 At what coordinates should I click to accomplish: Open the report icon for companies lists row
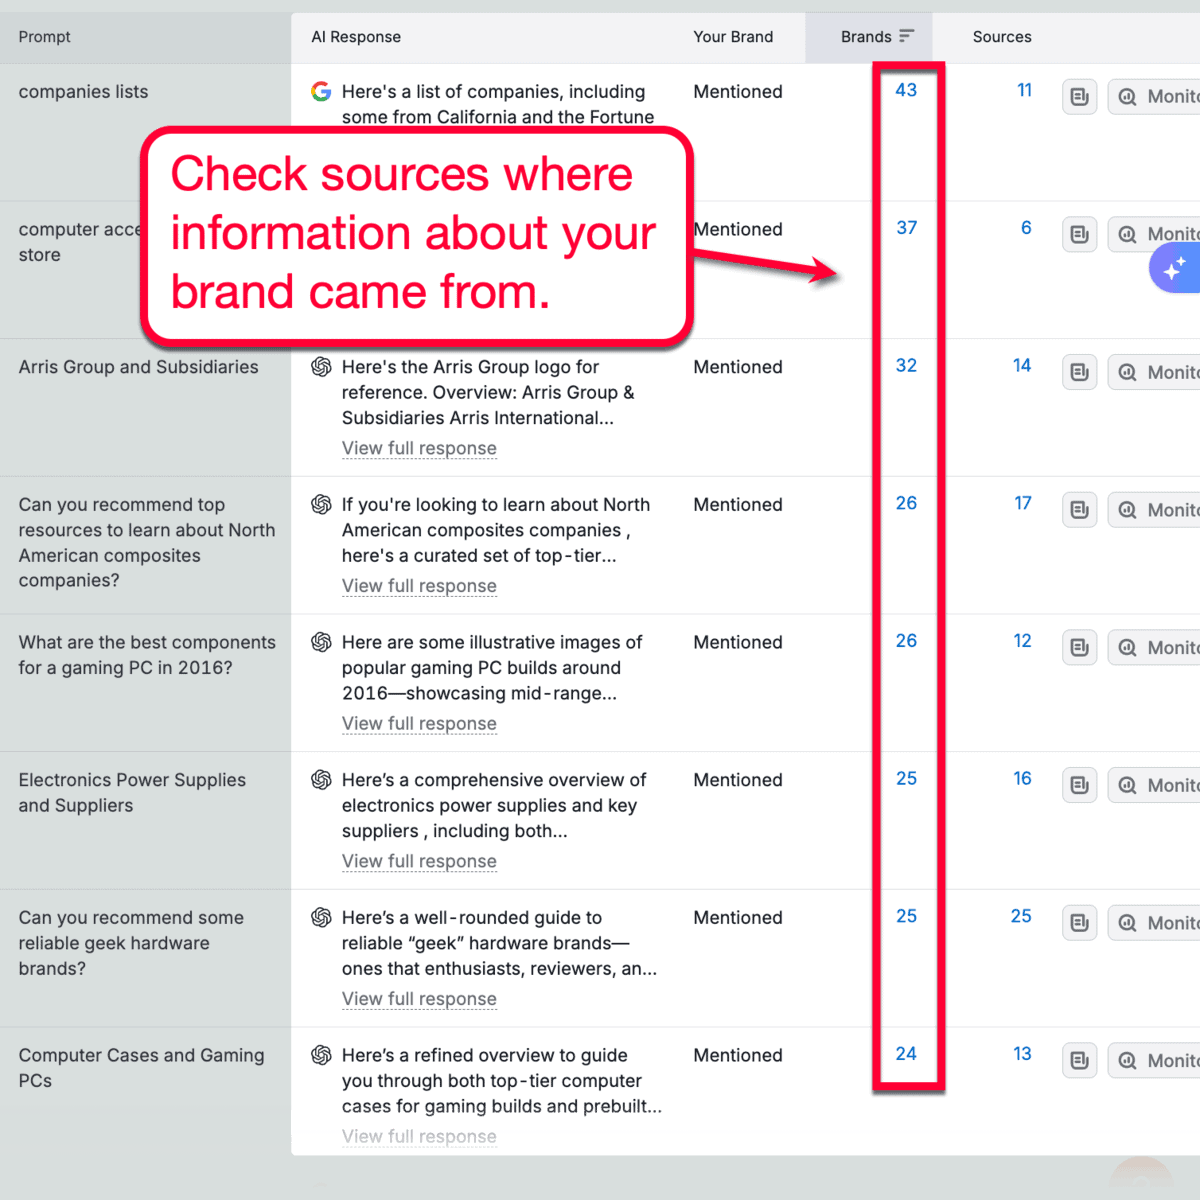1079,96
